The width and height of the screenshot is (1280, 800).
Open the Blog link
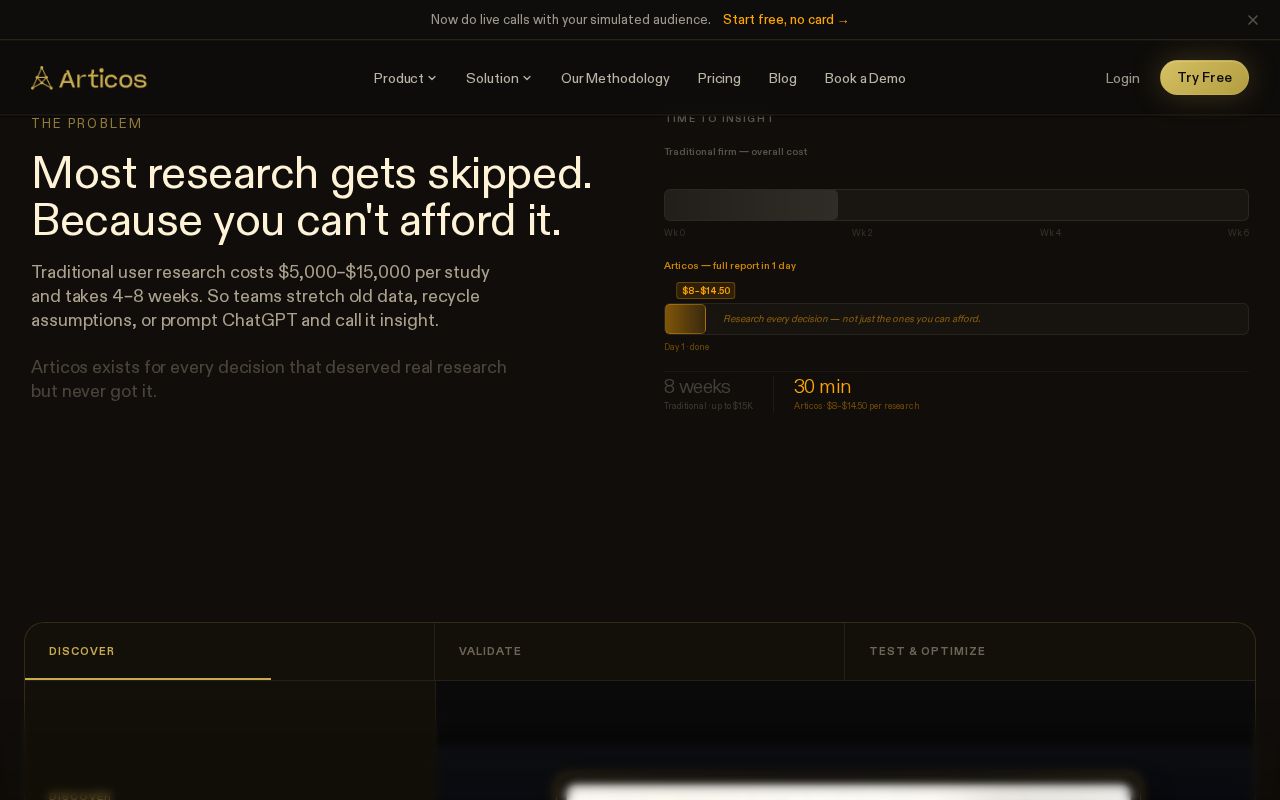click(782, 78)
